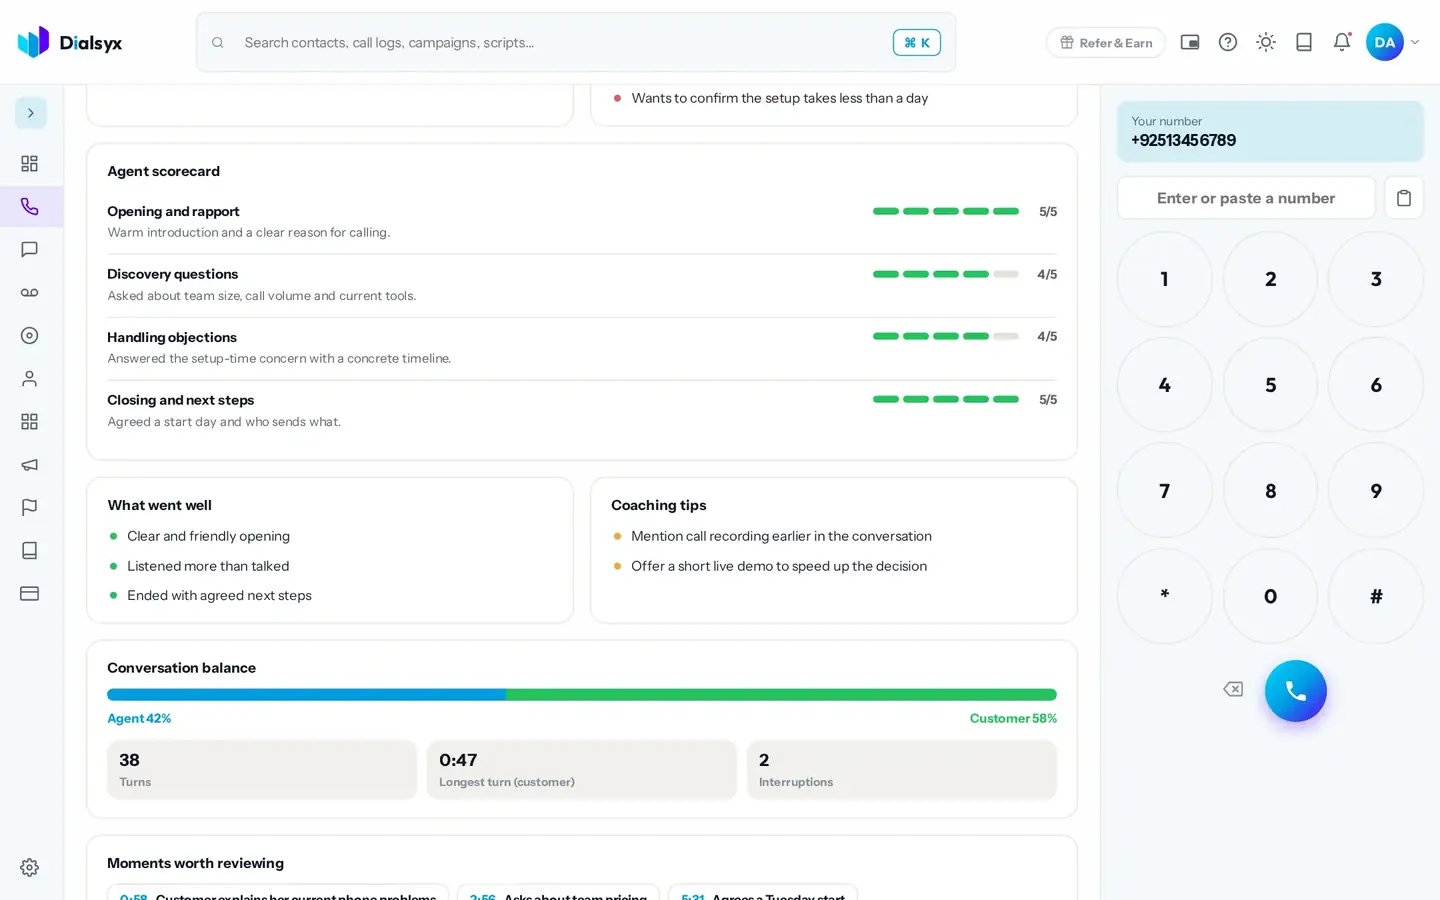
Task: Open the campaigns megaphone sidebar icon
Action: (x=30, y=465)
